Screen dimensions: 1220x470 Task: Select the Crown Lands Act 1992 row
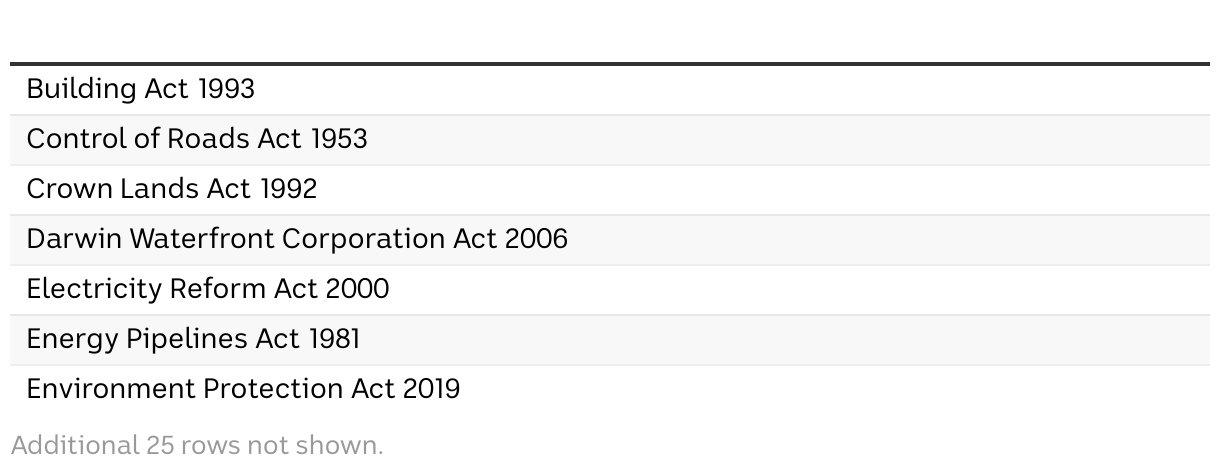610,190
